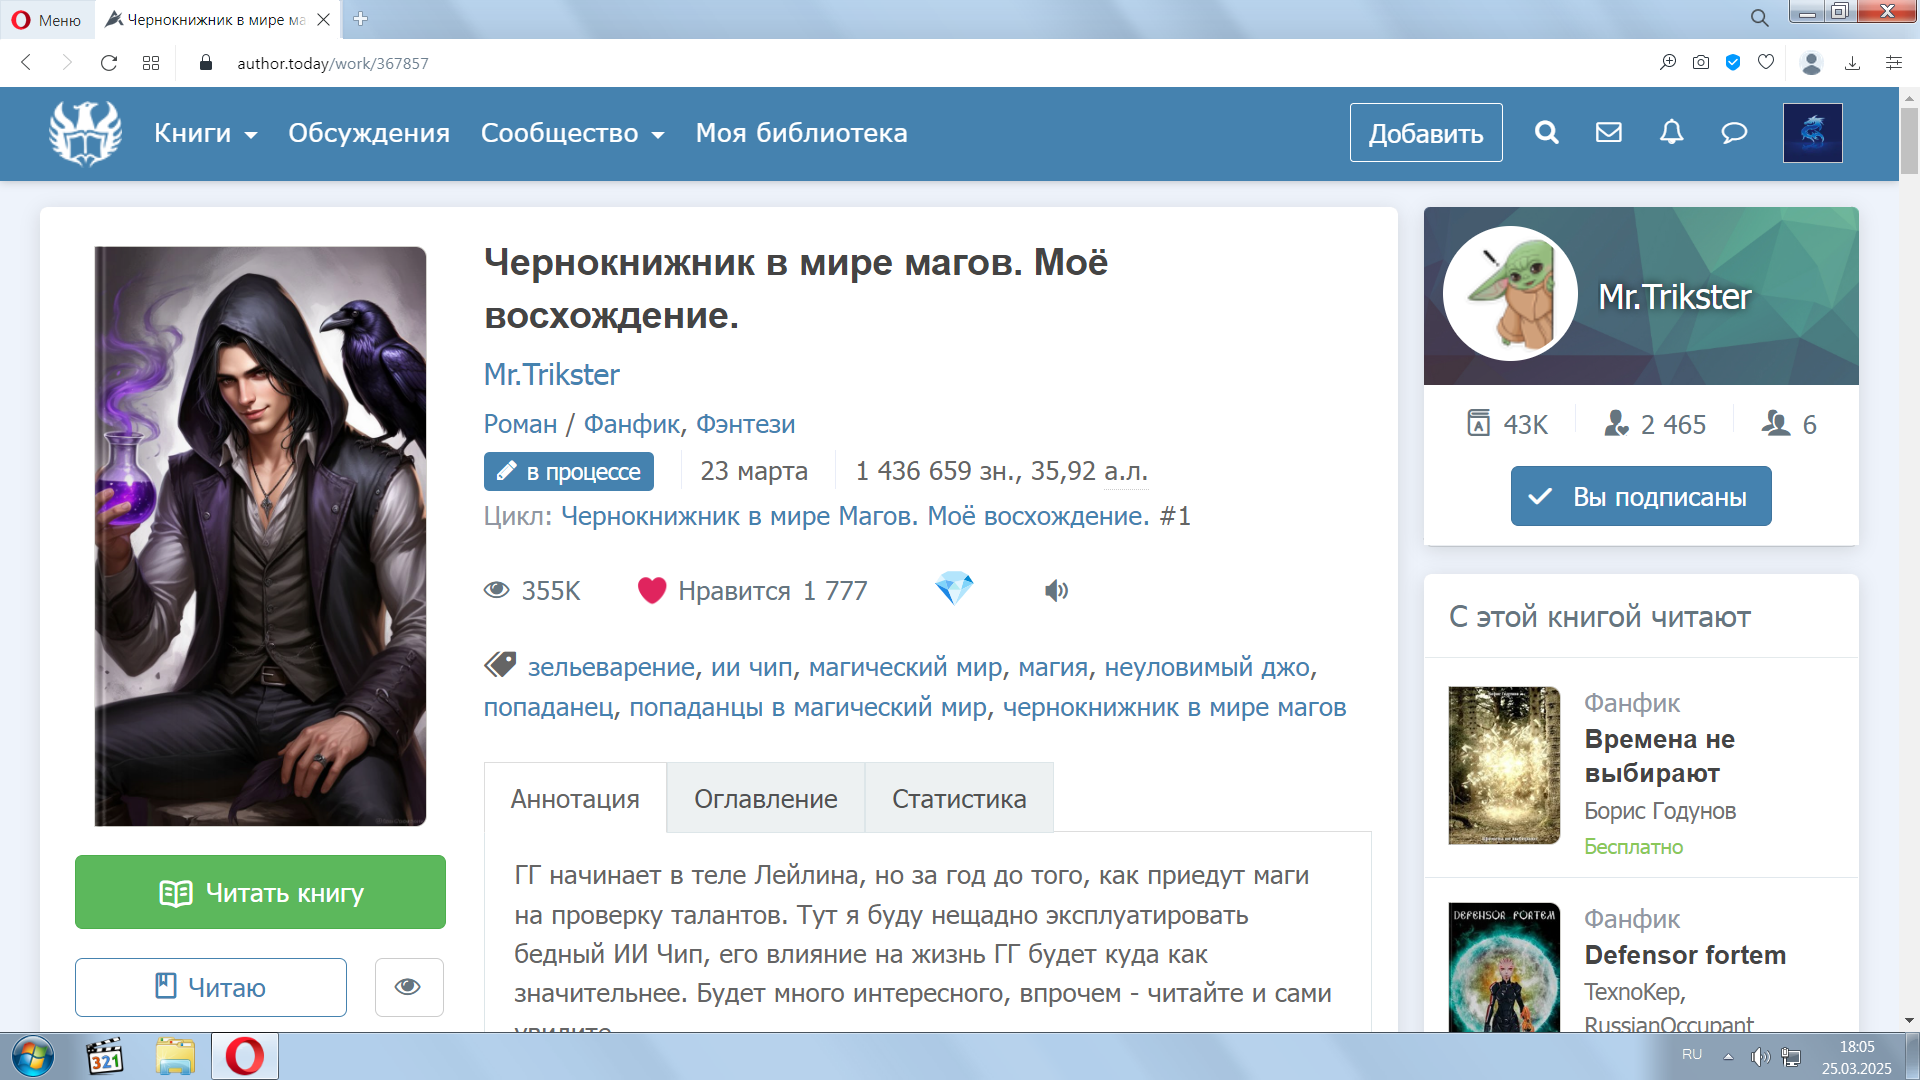1920x1080 pixels.
Task: Click the blue diamond award icon
Action: tap(954, 588)
